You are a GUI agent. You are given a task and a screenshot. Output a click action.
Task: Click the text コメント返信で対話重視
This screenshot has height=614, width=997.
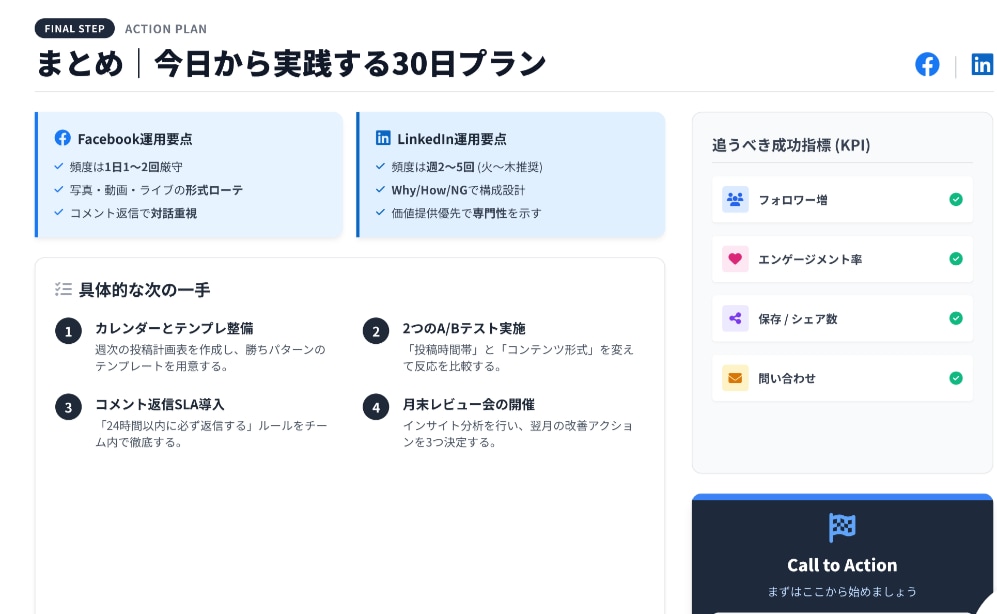tap(134, 213)
